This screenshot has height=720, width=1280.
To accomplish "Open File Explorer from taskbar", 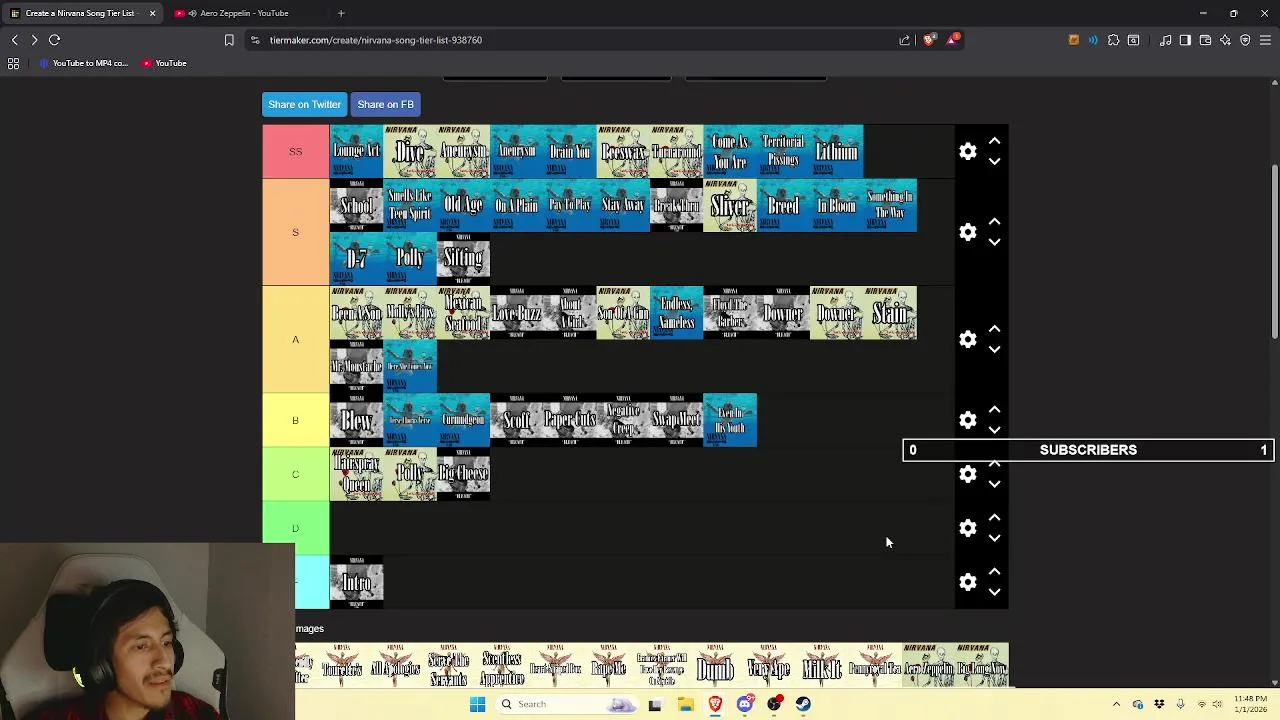I will (x=685, y=704).
